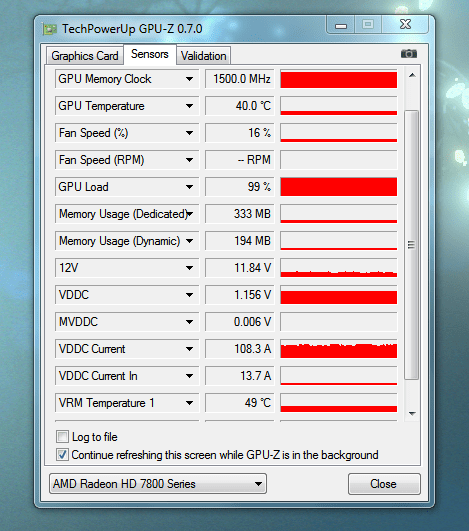Image resolution: width=469 pixels, height=531 pixels.
Task: Click the 194 MB memory value
Action: point(239,241)
